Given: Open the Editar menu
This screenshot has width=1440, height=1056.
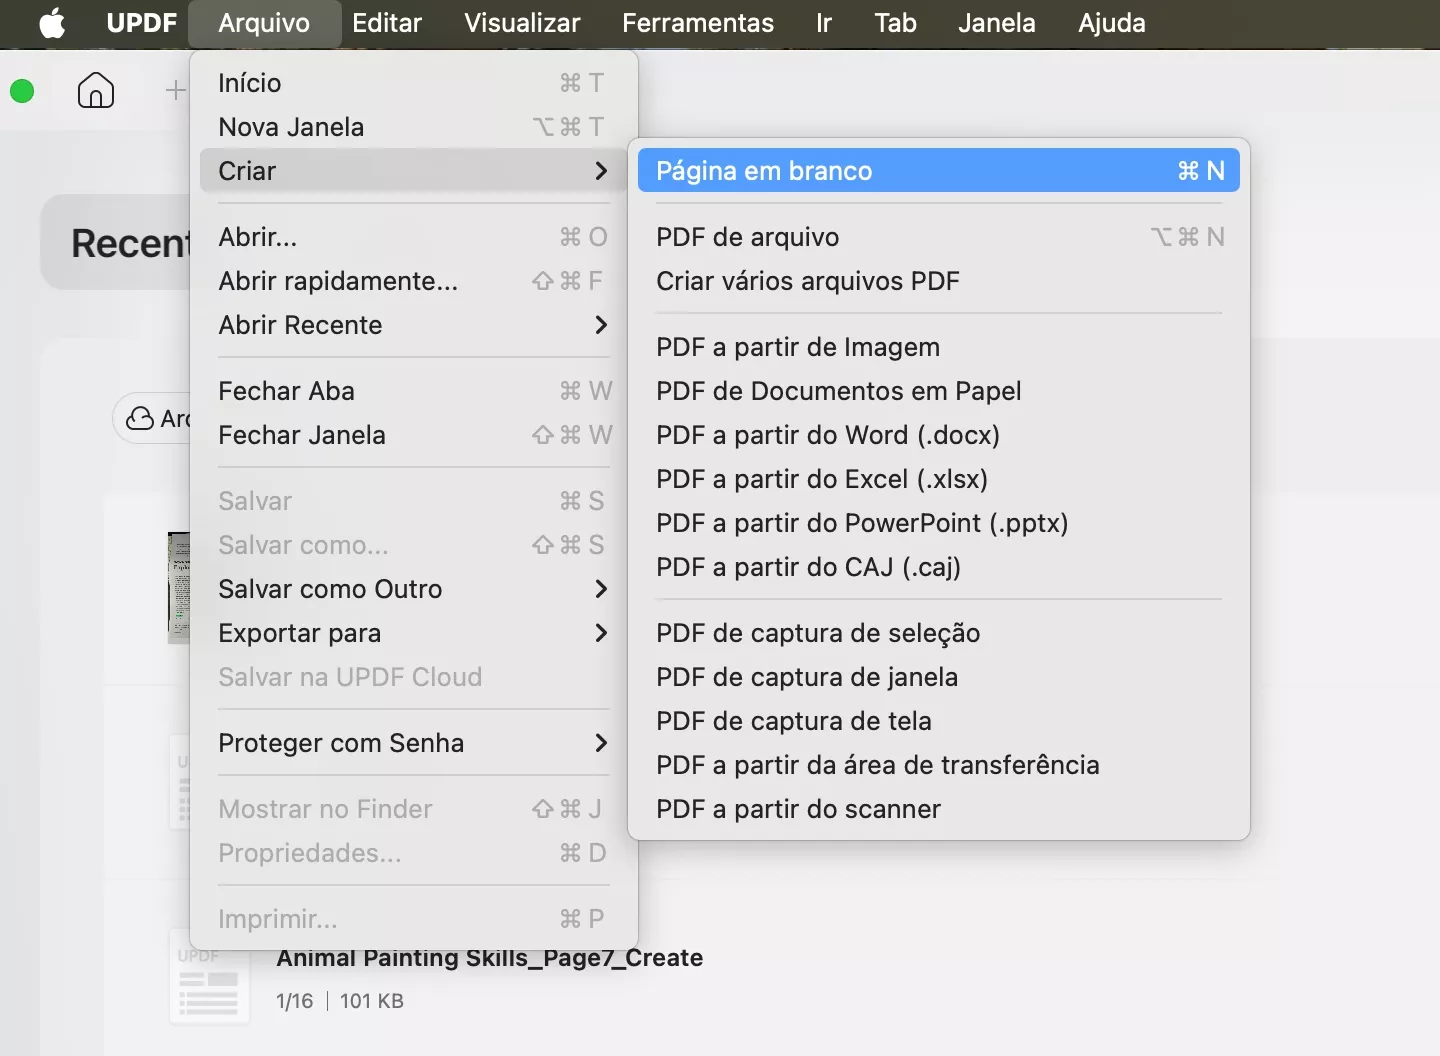Looking at the screenshot, I should click(x=387, y=22).
